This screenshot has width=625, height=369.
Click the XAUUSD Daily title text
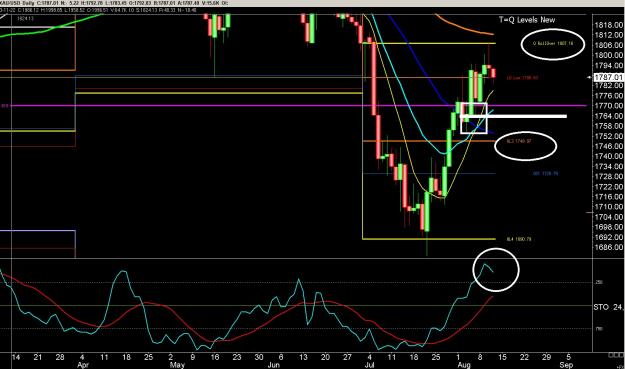(x=18, y=3)
